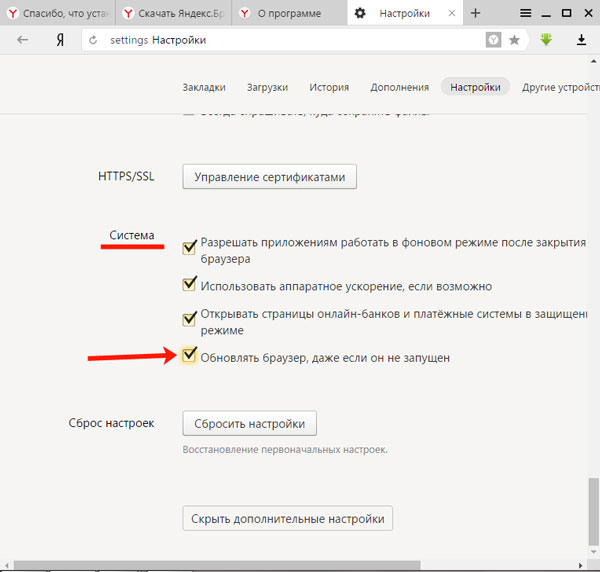Bookmark page with the star icon
This screenshot has height=572, width=600.
tap(514, 40)
